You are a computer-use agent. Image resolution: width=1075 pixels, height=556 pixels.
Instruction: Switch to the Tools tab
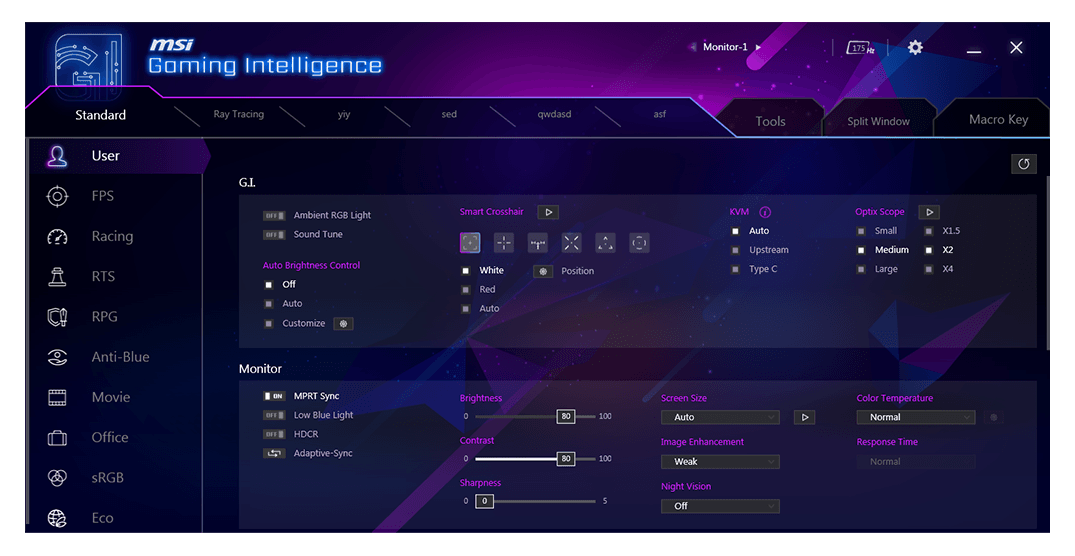coord(770,121)
